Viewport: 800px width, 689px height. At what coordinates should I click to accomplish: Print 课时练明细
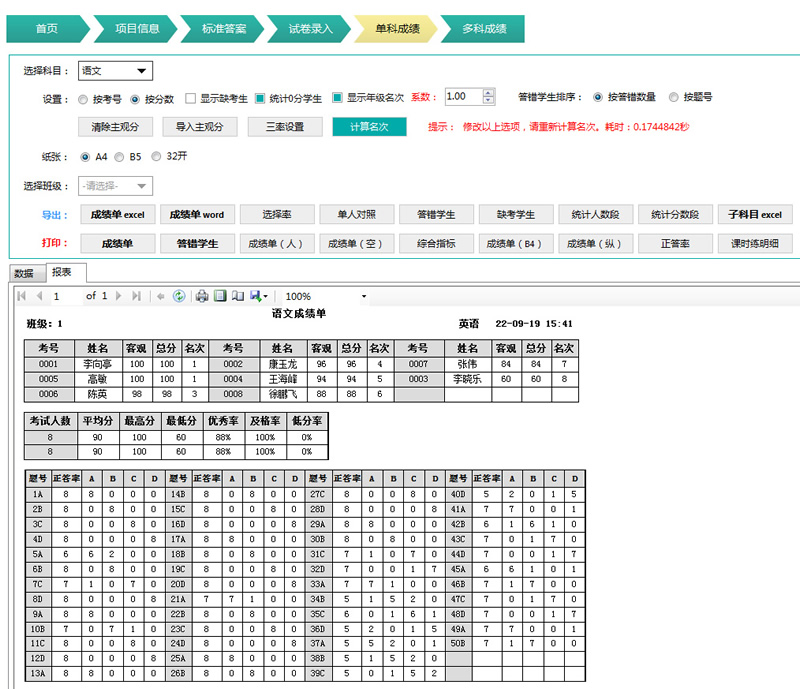pyautogui.click(x=755, y=244)
